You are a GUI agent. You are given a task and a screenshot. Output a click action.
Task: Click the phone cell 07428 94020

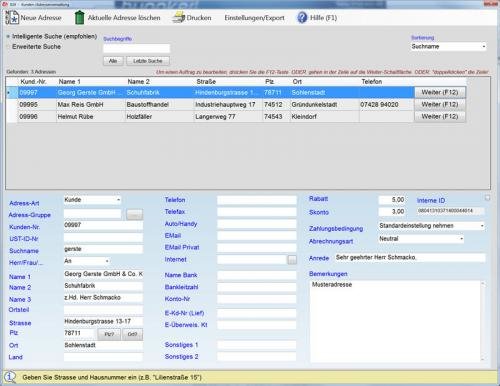point(386,105)
